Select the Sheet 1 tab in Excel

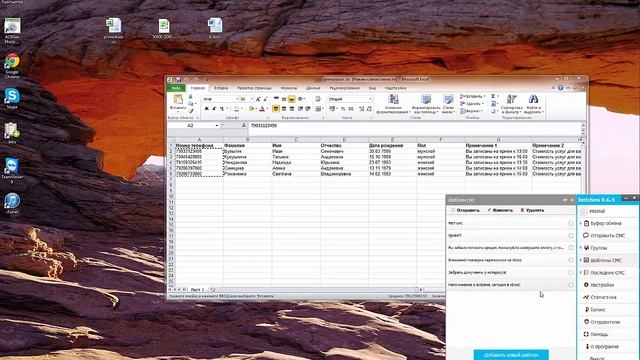197,289
